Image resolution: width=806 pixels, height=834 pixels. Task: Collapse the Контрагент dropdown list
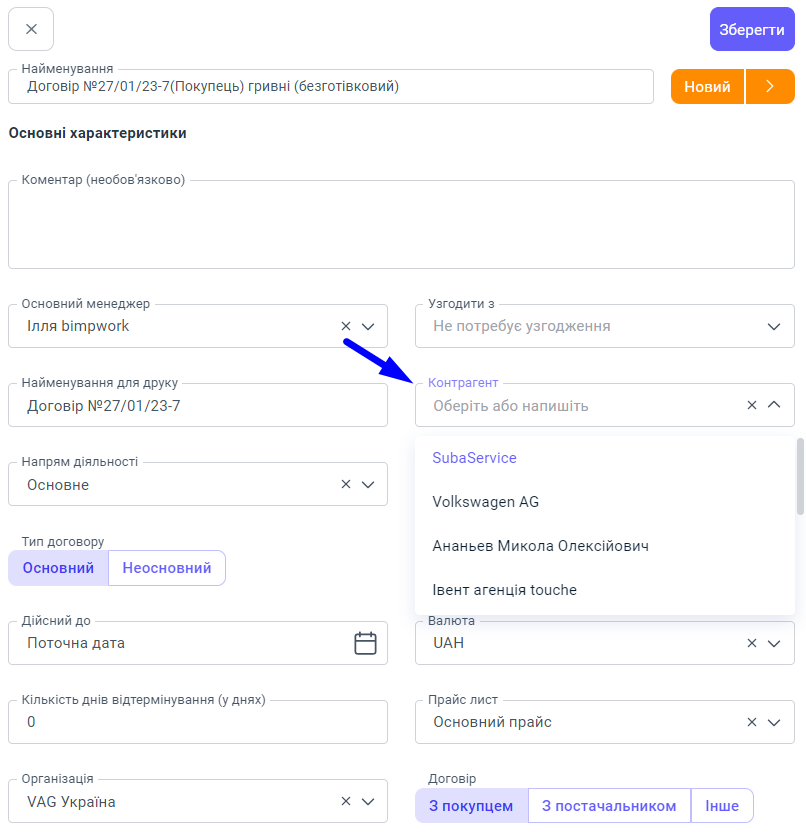pos(773,405)
